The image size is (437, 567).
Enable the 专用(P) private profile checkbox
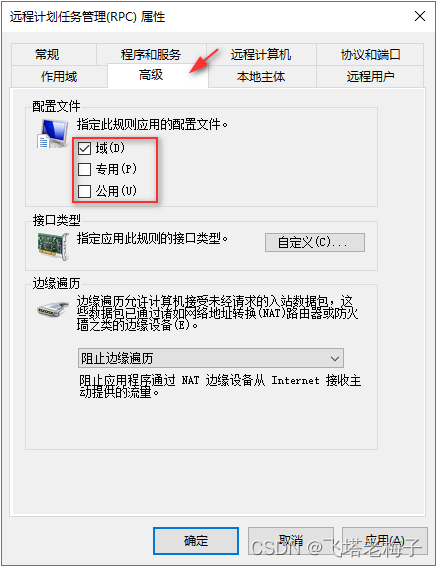[85, 169]
